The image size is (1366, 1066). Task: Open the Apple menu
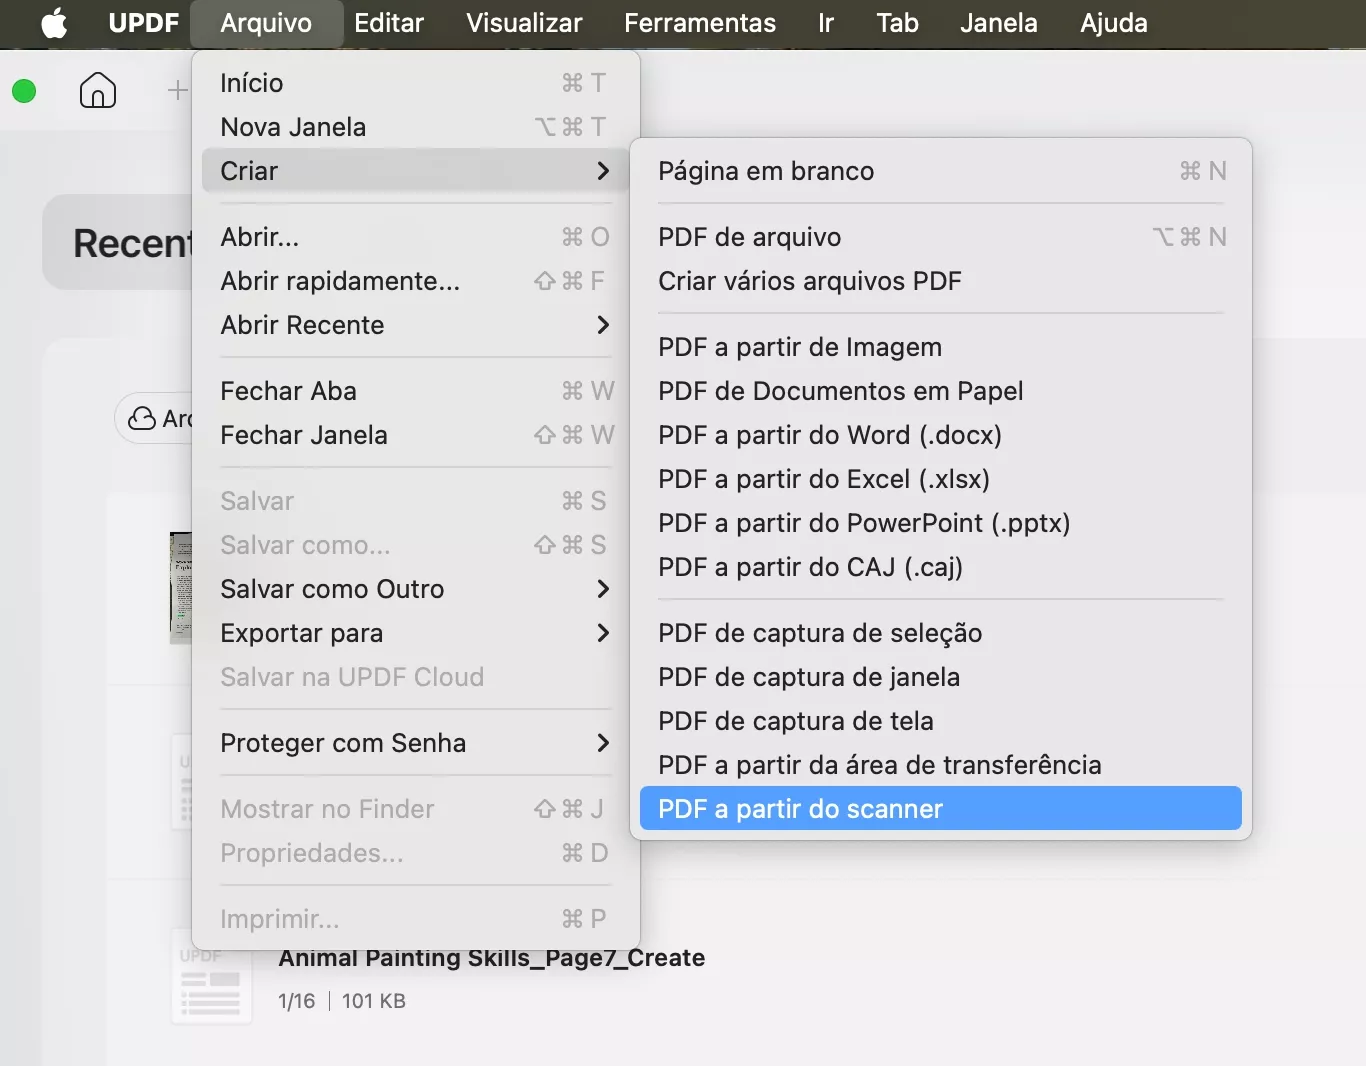54,23
